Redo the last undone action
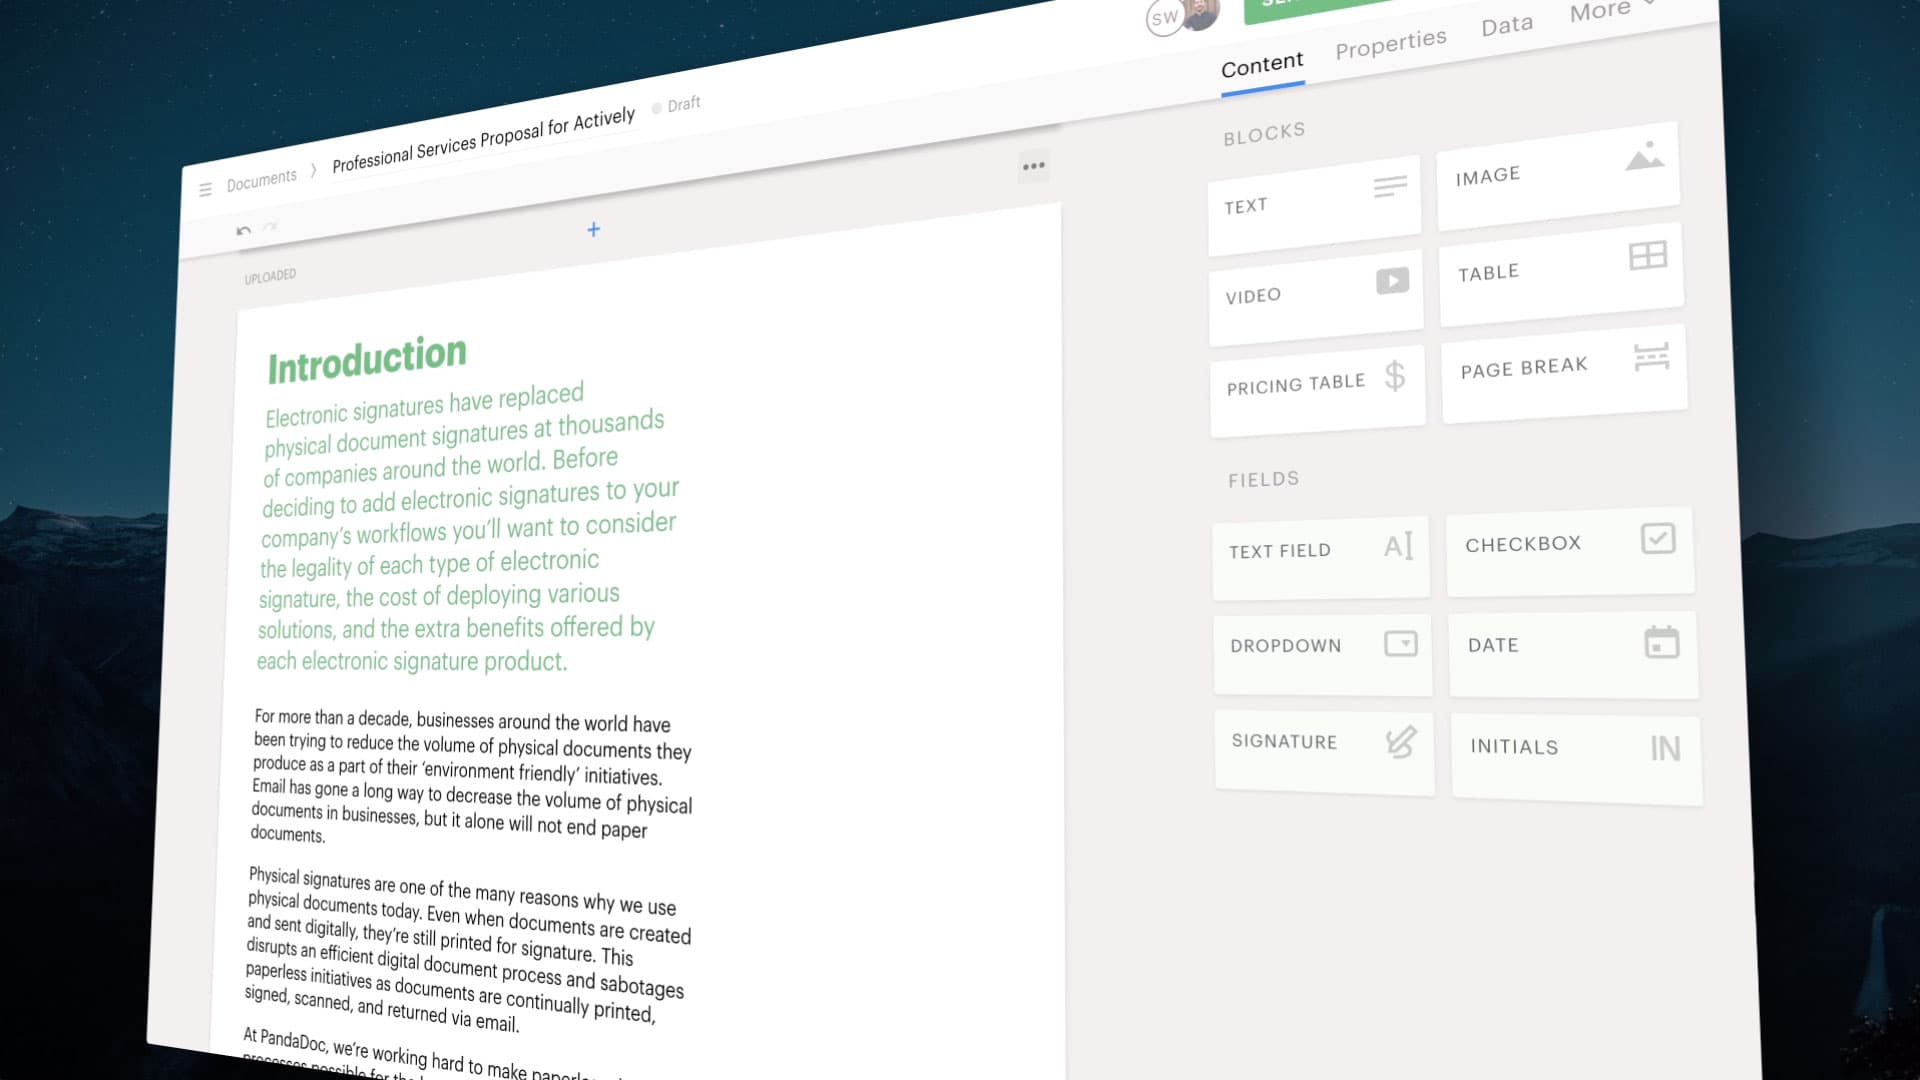Viewport: 1920px width, 1080px height. [x=270, y=228]
